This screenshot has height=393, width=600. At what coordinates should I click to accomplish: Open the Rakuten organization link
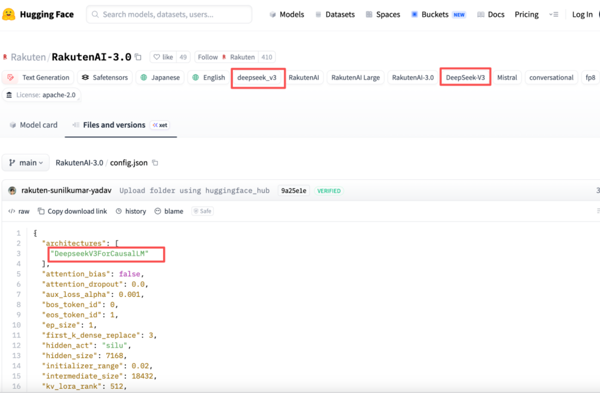click(28, 57)
